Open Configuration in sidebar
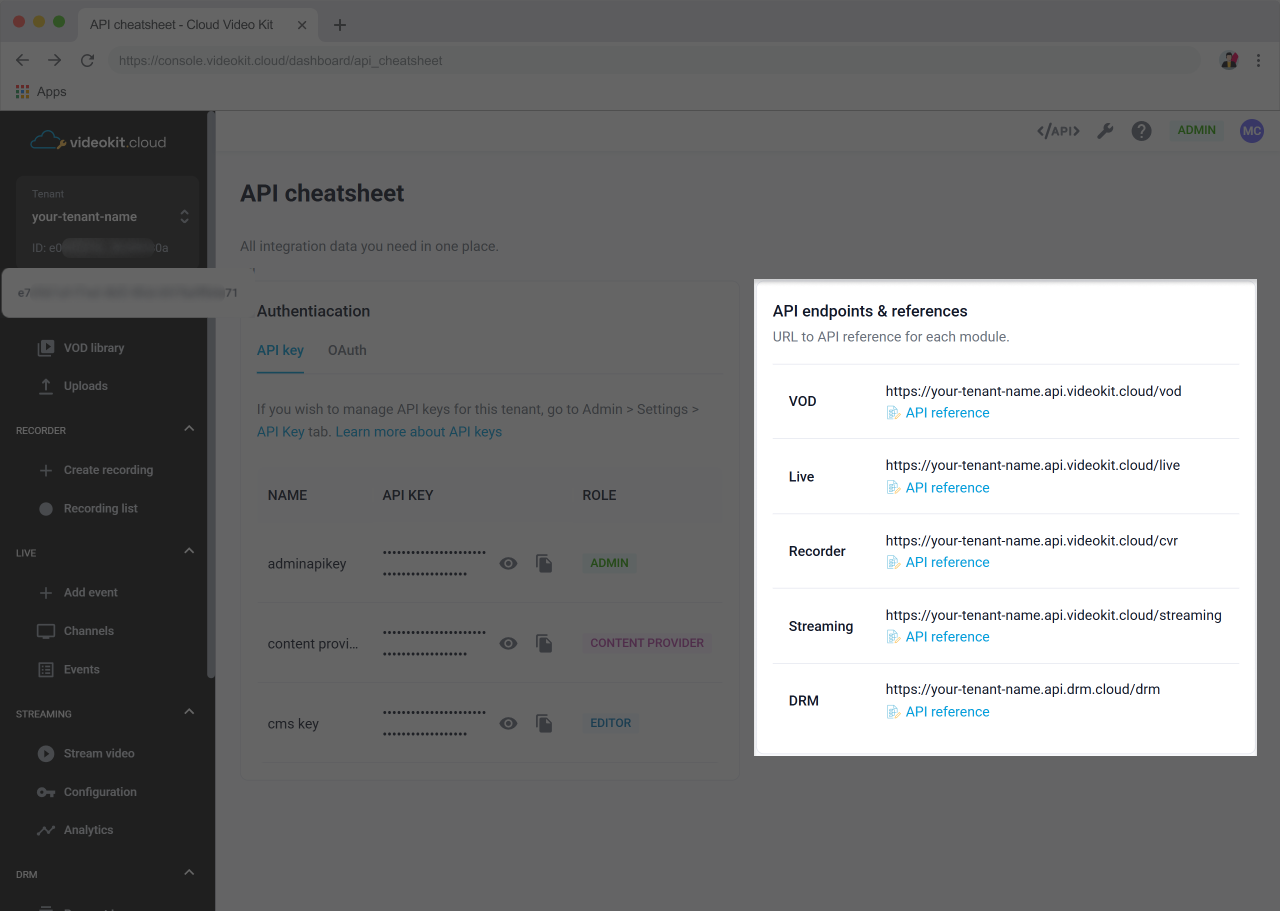The image size is (1280, 911). point(100,792)
